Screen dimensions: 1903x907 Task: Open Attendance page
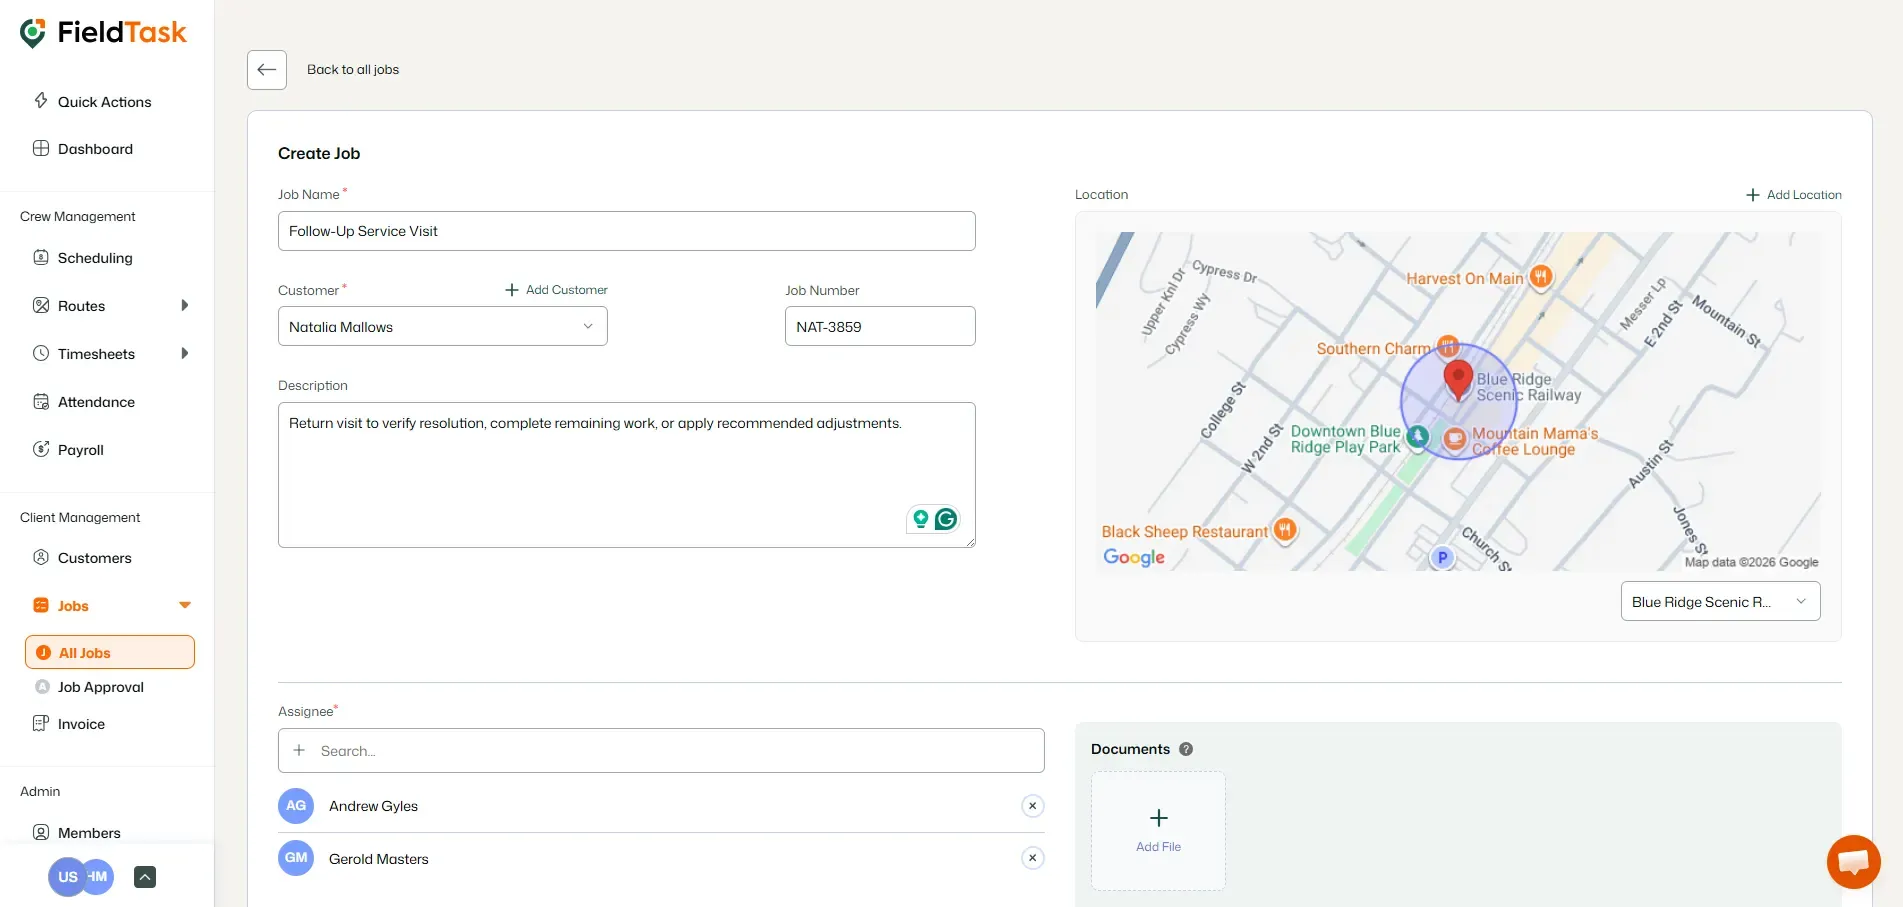[x=97, y=402]
